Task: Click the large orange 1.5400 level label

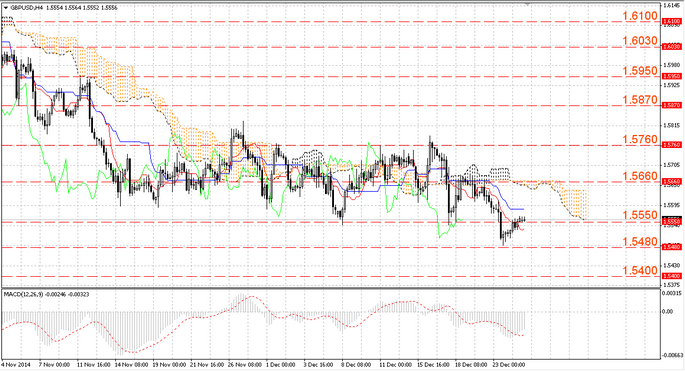Action: coord(640,270)
